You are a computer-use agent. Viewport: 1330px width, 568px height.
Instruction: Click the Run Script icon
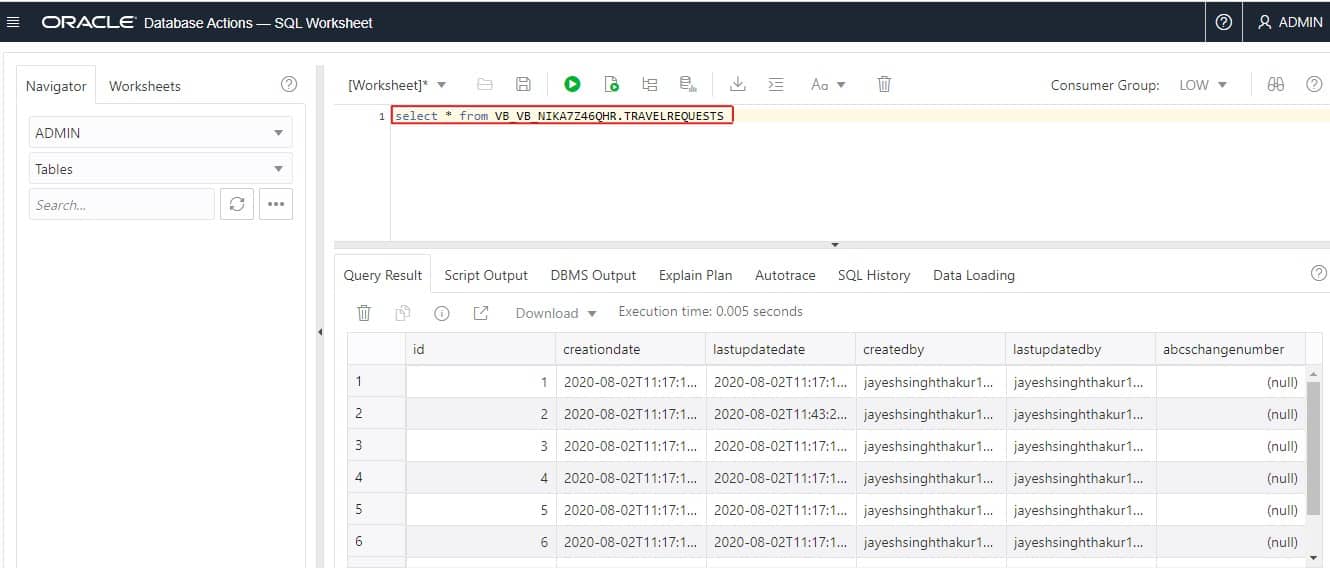tap(611, 85)
